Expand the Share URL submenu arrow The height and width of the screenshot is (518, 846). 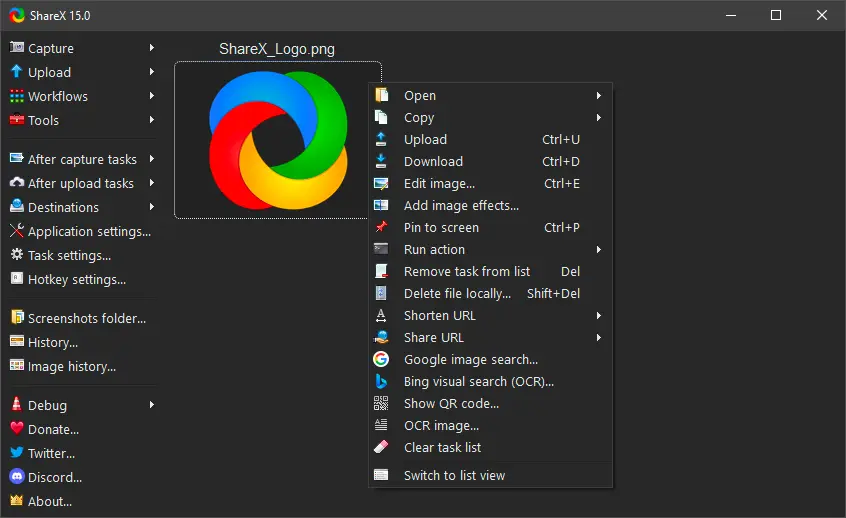598,338
